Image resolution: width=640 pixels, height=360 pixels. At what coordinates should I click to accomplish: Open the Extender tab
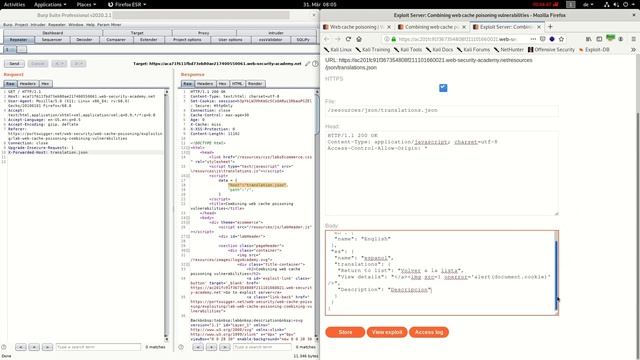click(149, 40)
